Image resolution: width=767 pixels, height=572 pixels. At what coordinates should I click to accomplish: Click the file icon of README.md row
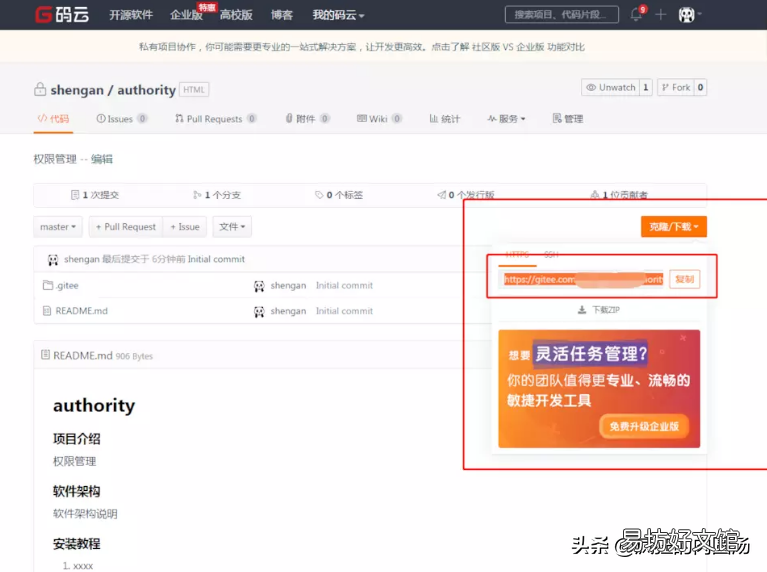click(47, 311)
